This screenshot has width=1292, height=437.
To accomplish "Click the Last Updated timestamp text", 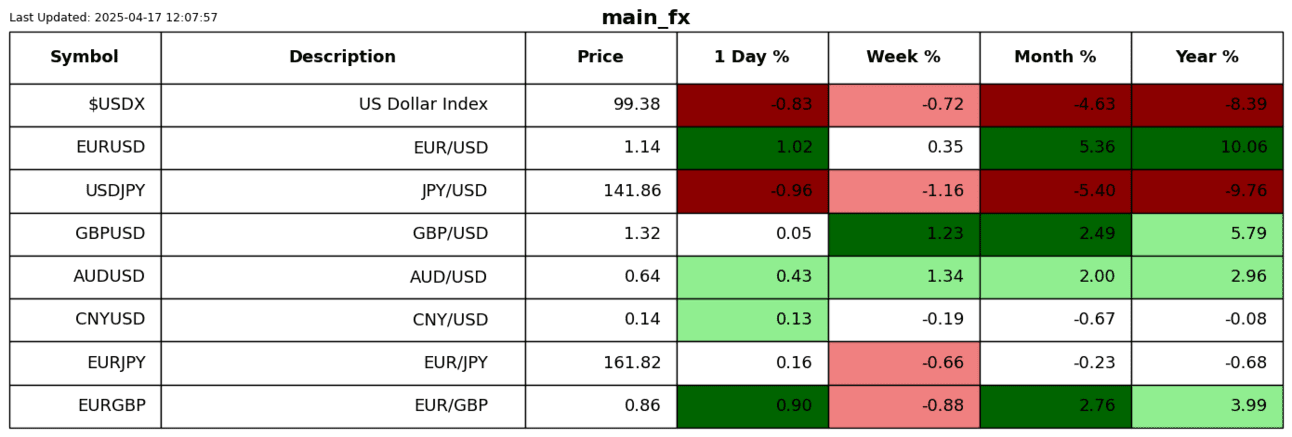I will tap(113, 18).
